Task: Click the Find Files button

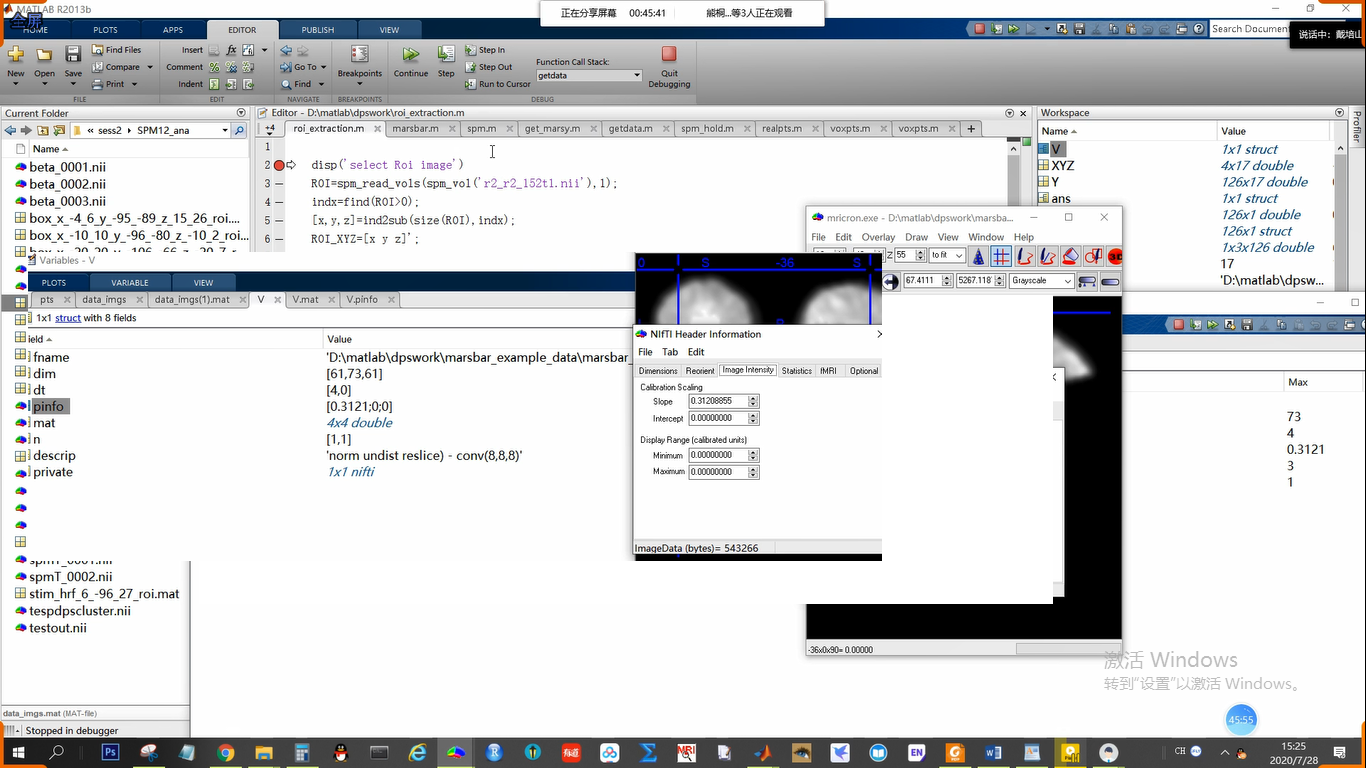Action: tap(116, 50)
